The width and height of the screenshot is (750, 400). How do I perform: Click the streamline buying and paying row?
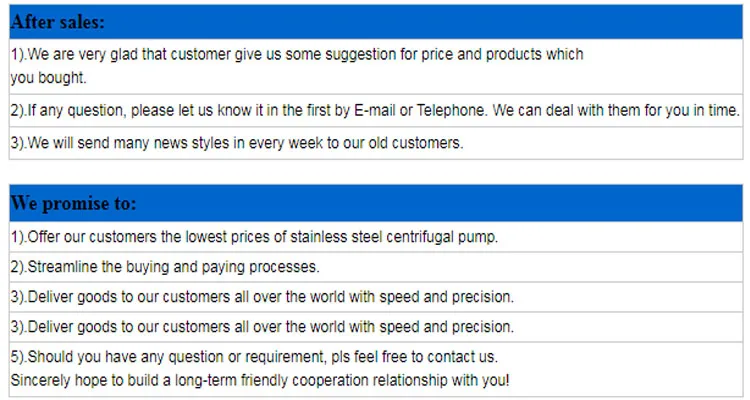click(x=165, y=267)
